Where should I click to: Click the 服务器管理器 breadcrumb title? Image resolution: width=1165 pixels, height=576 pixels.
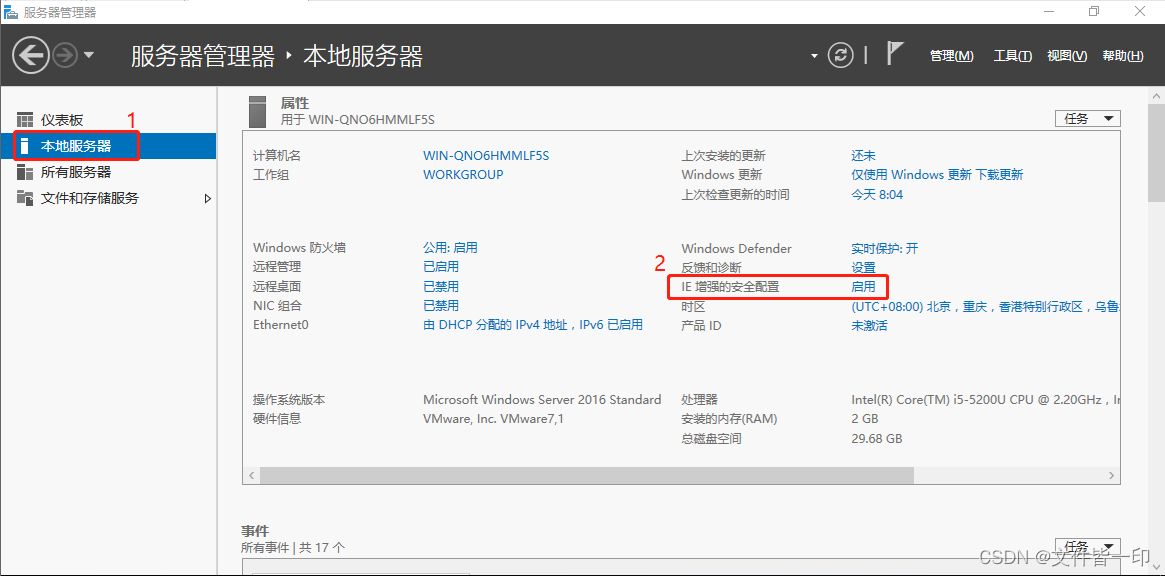(x=203, y=56)
